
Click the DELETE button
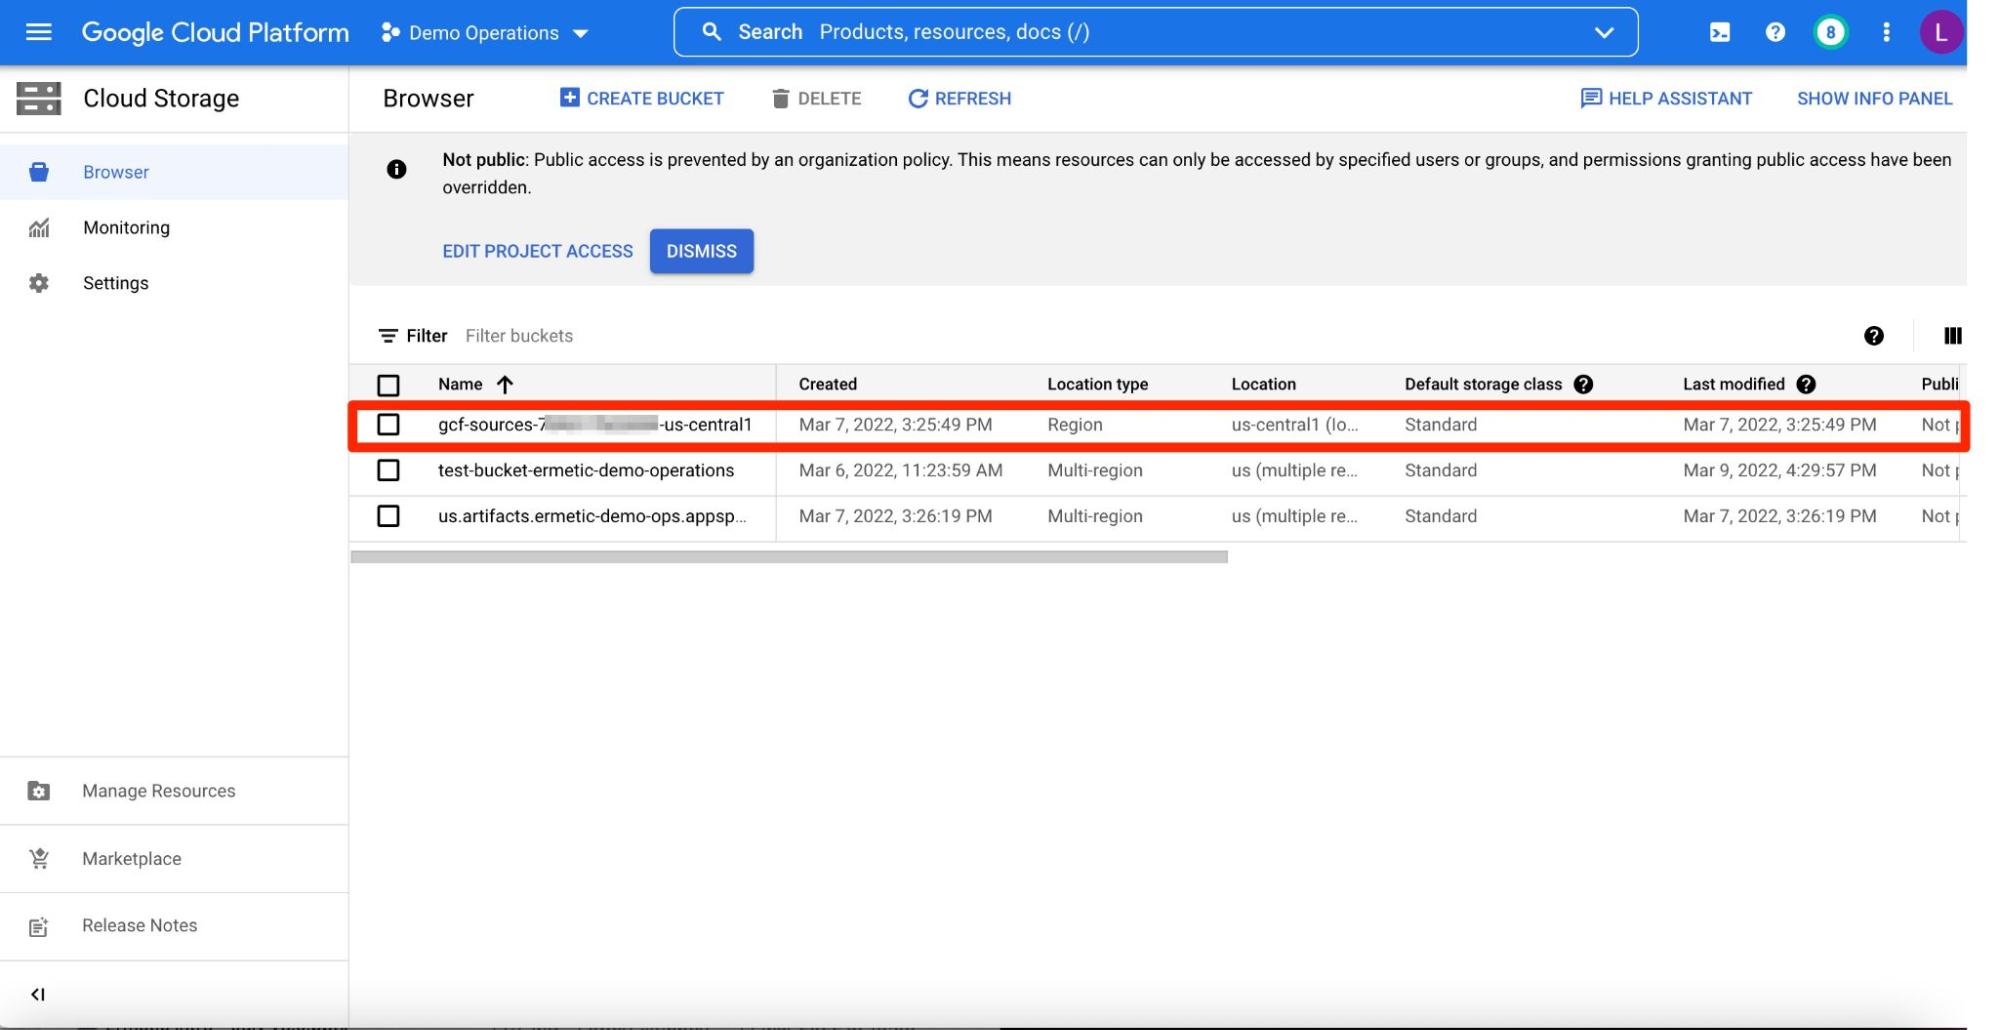click(816, 98)
